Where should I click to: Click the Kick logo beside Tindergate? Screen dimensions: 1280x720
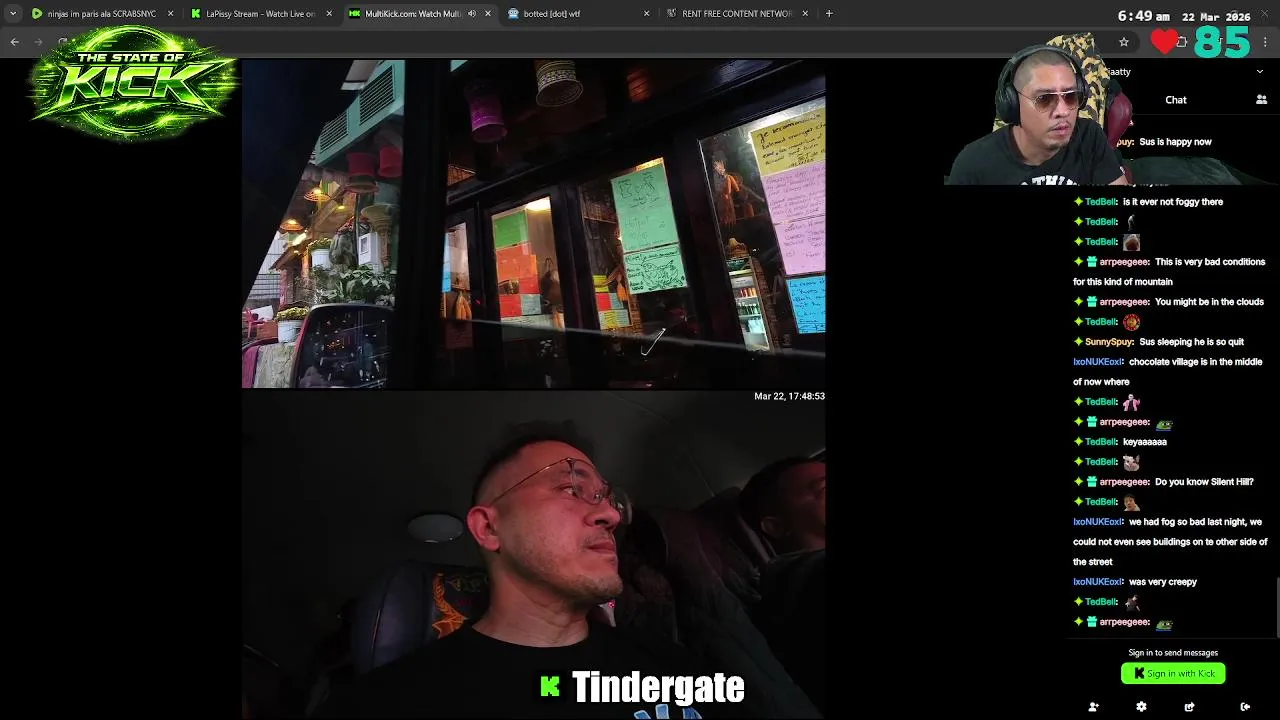click(x=550, y=686)
